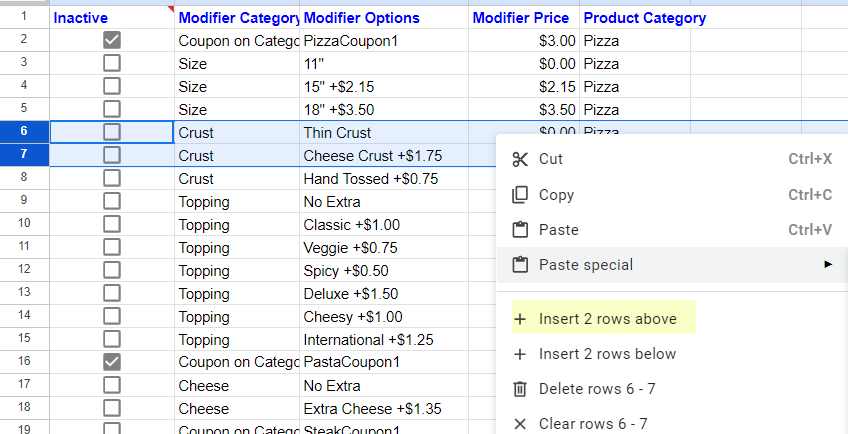
Task: Click Product Category header cell
Action: click(x=644, y=18)
